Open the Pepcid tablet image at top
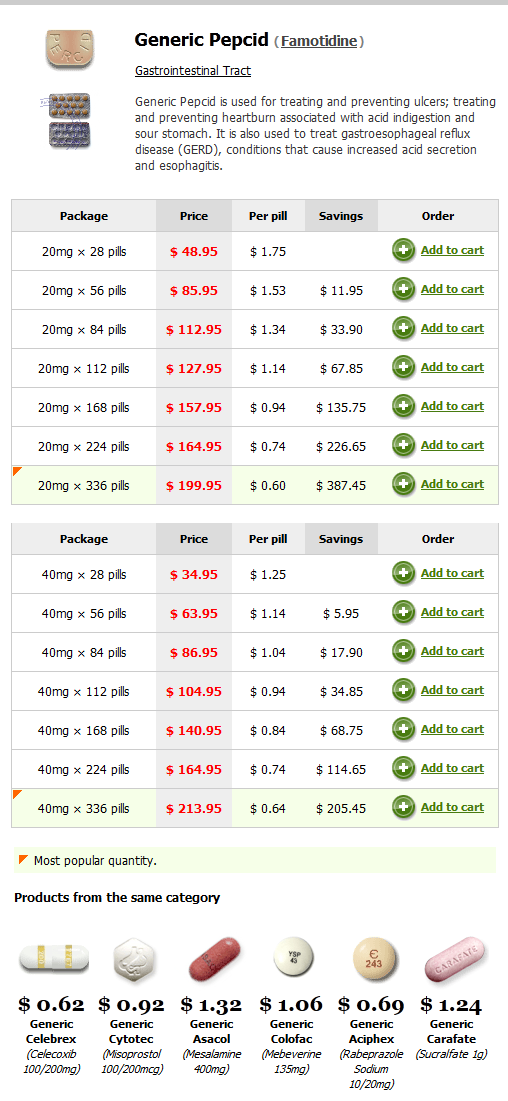508x1101 pixels. coord(69,49)
